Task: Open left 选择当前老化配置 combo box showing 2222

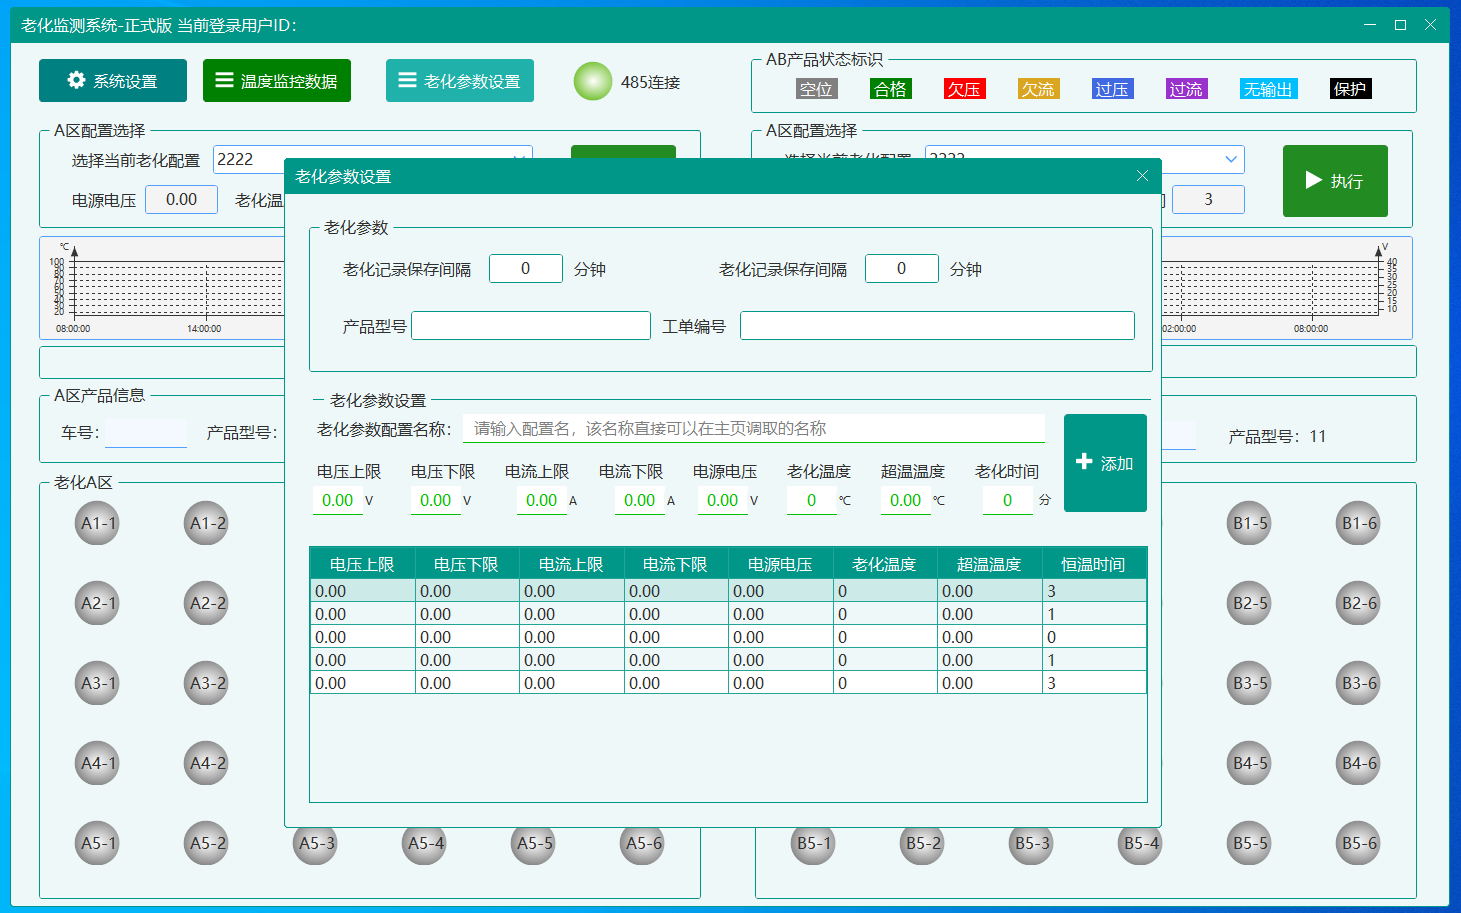Action: (x=372, y=152)
